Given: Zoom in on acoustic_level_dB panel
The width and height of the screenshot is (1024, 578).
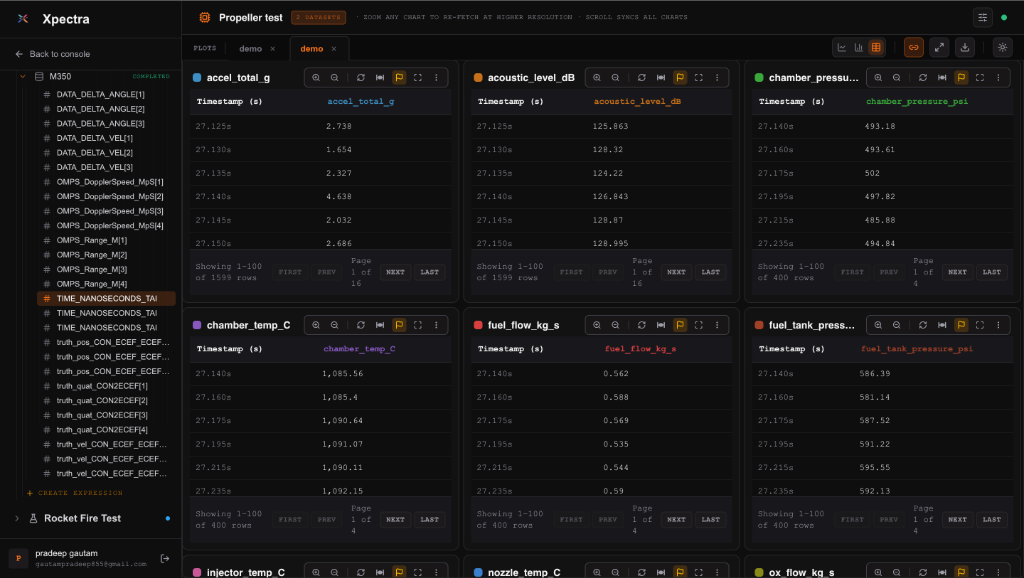Looking at the screenshot, I should tap(597, 78).
